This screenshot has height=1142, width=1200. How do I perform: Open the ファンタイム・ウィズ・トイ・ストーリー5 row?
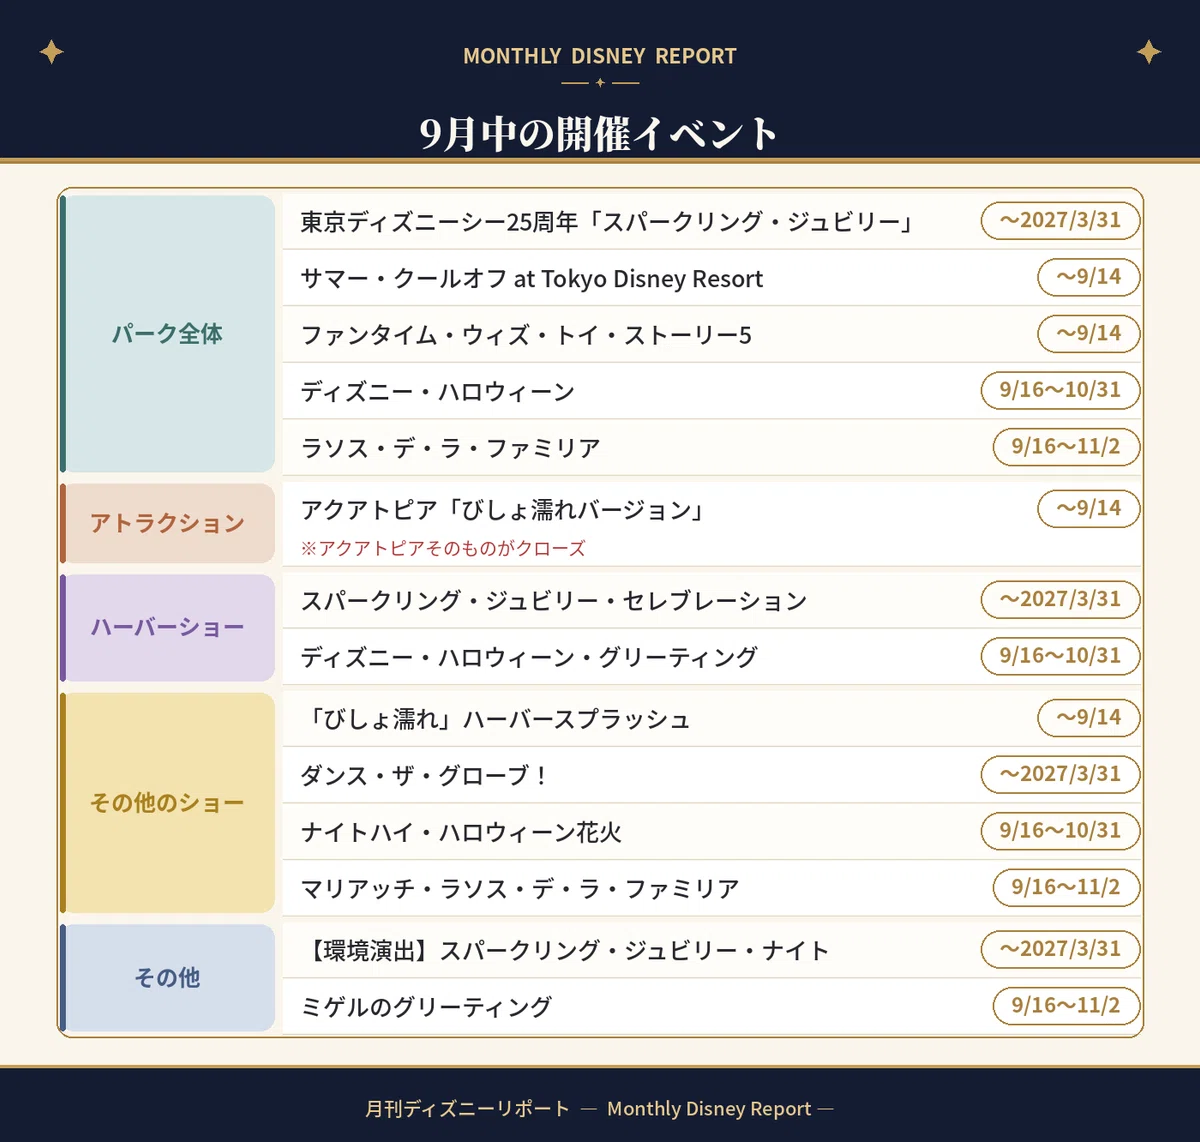tap(712, 334)
